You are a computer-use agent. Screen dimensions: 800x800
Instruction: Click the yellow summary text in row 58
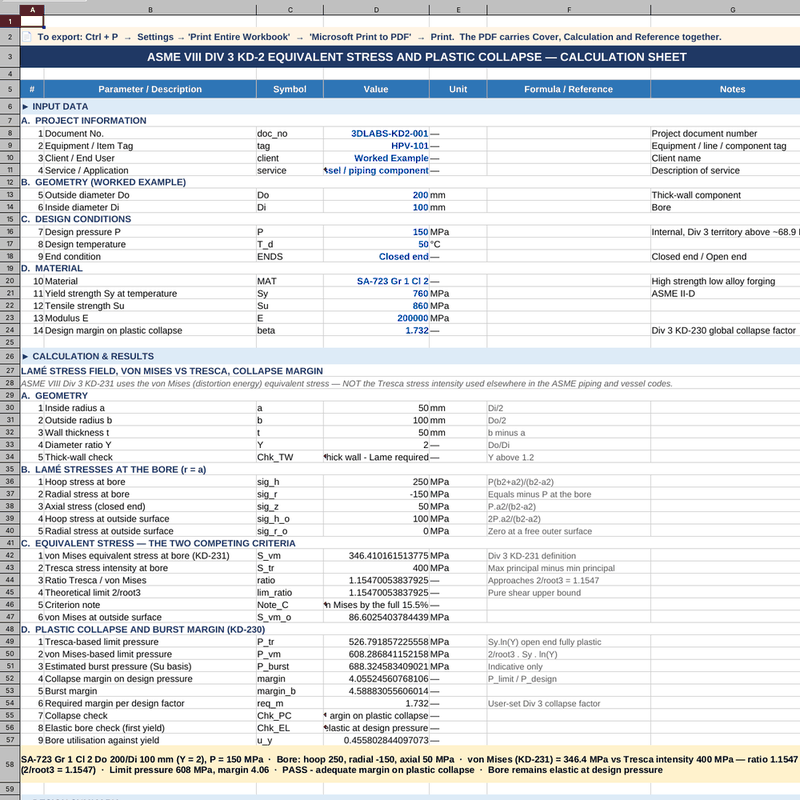coord(410,764)
